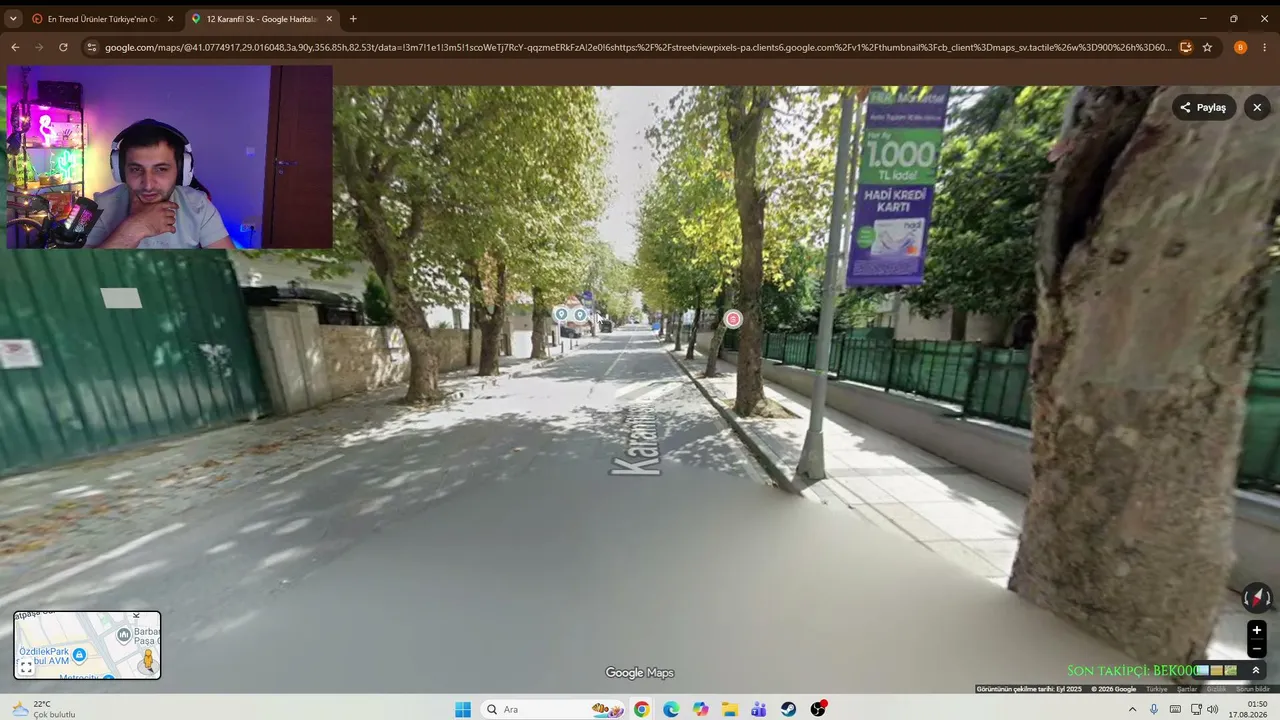Open Microsoft Edge from the taskbar
The image size is (1280, 720).
click(671, 709)
